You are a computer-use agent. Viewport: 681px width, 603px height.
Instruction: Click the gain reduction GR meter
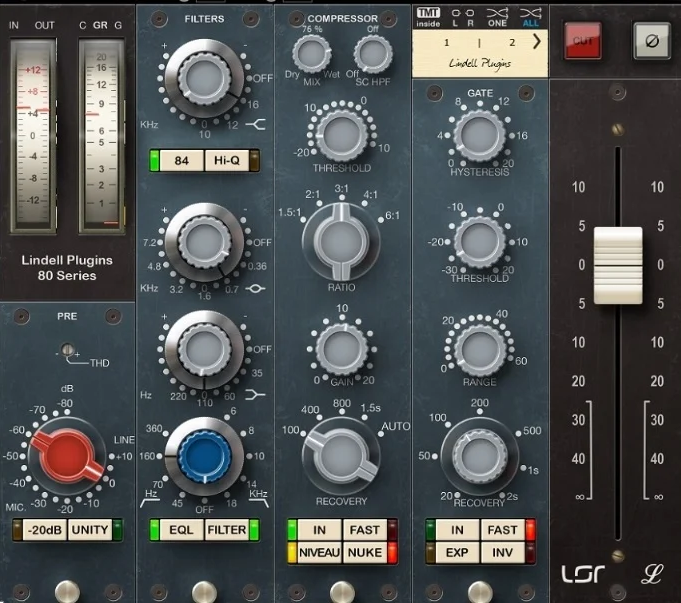coord(101,136)
